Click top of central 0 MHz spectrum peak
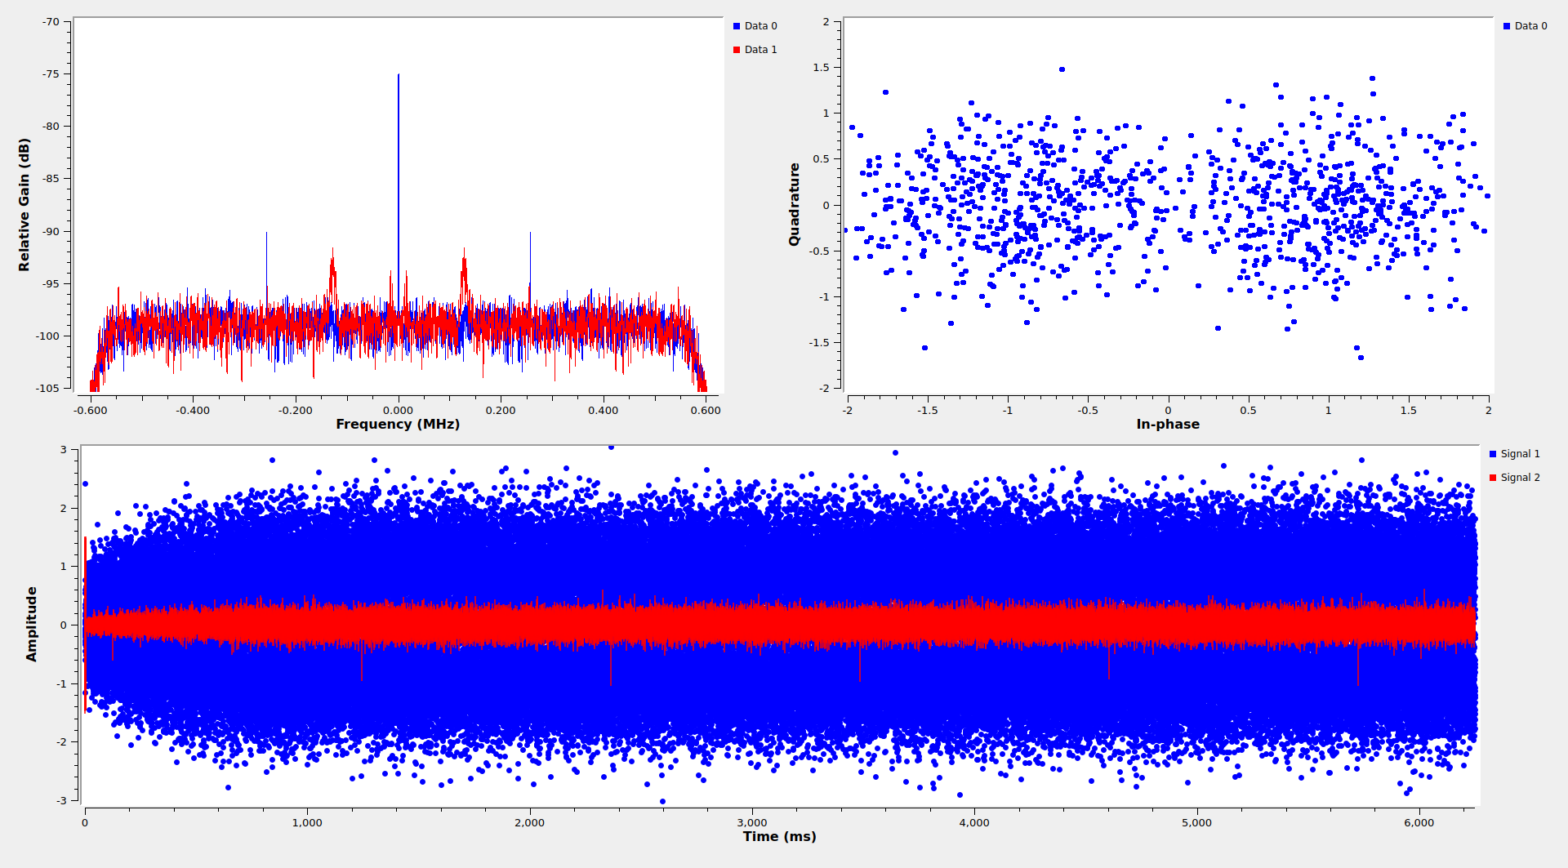 [398, 75]
